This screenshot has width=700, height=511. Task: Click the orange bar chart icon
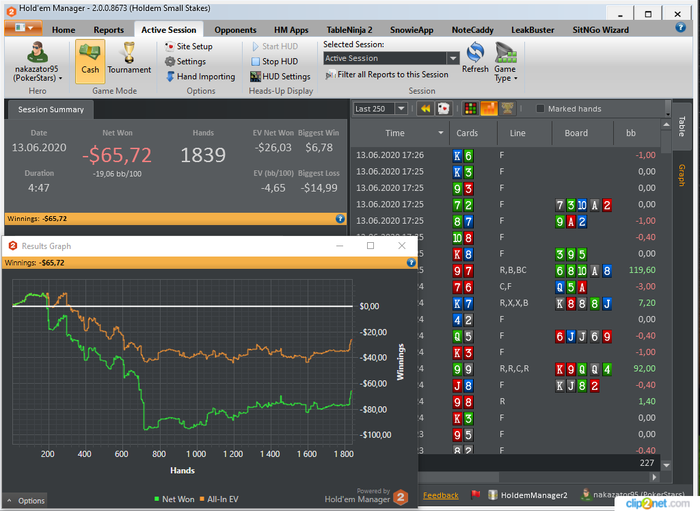coord(489,108)
